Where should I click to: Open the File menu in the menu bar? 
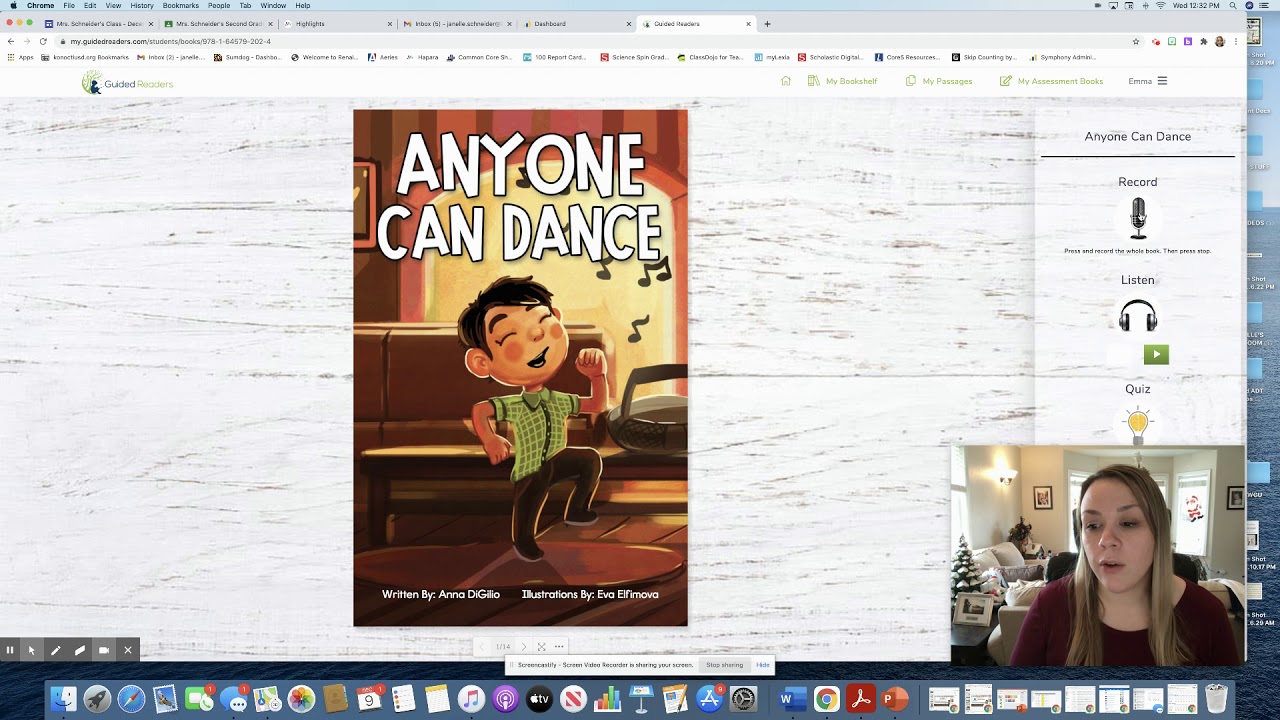(x=69, y=5)
